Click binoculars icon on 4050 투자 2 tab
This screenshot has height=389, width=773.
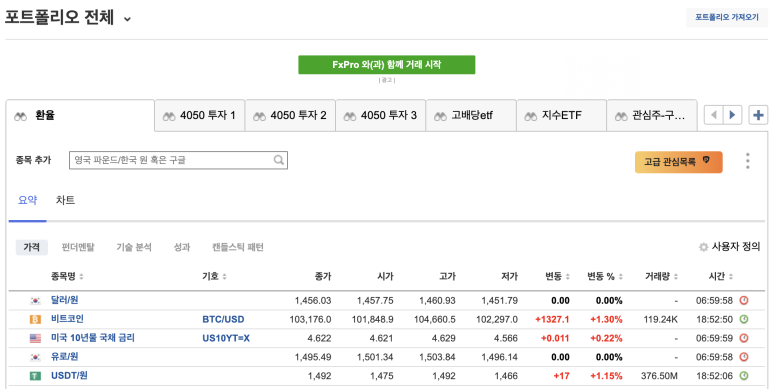[x=259, y=117]
